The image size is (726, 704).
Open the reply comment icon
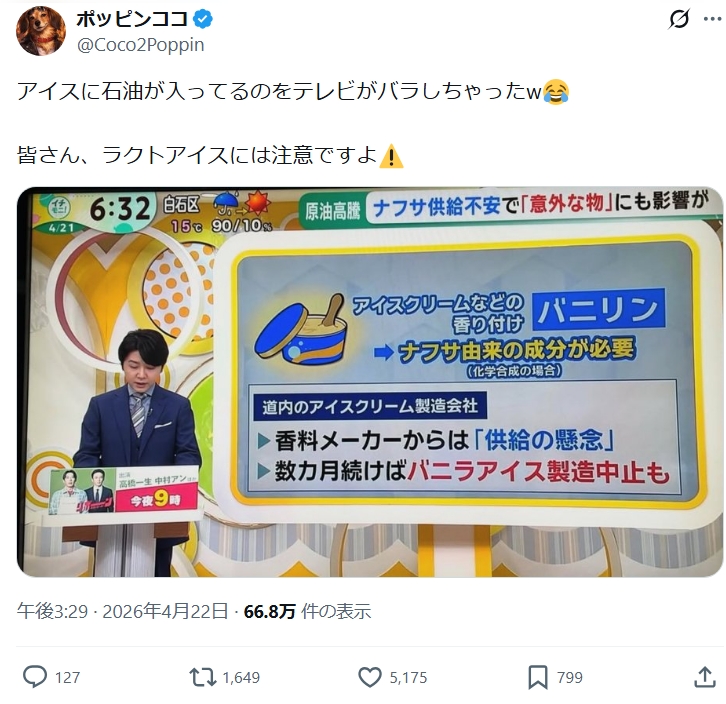tap(35, 677)
